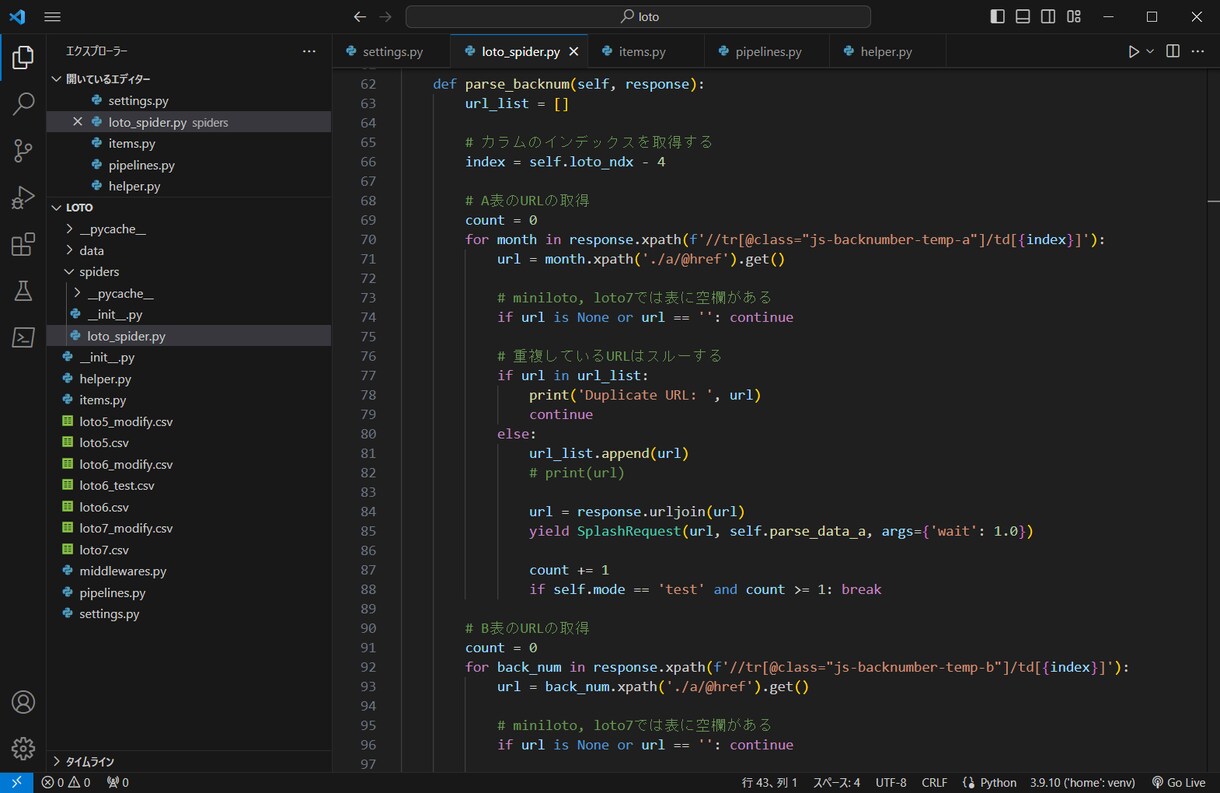Click the loto search box in title bar
This screenshot has width=1220, height=793.
[x=638, y=17]
